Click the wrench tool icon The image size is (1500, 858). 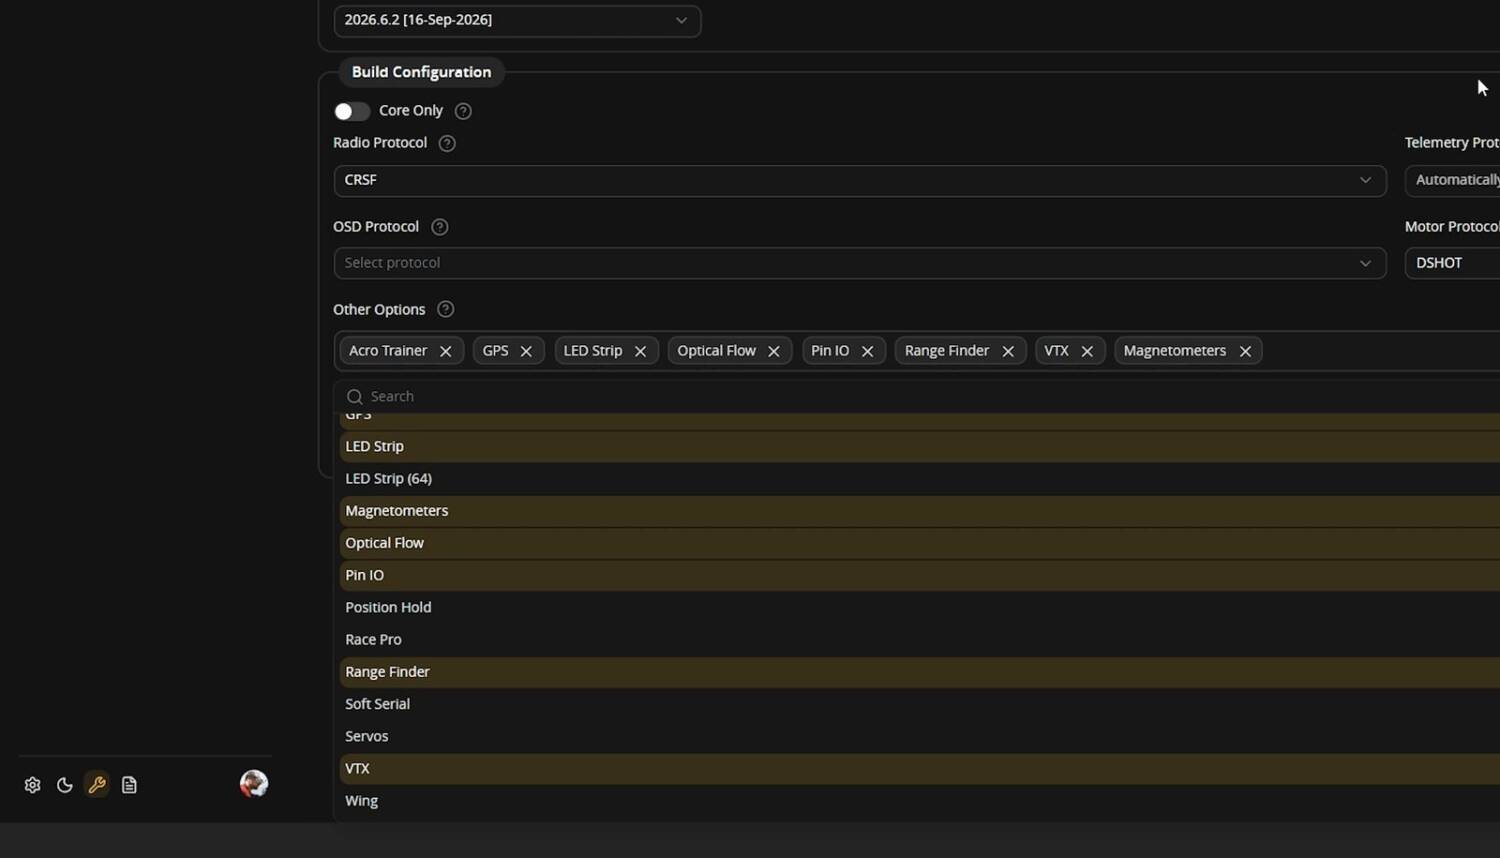coord(97,785)
